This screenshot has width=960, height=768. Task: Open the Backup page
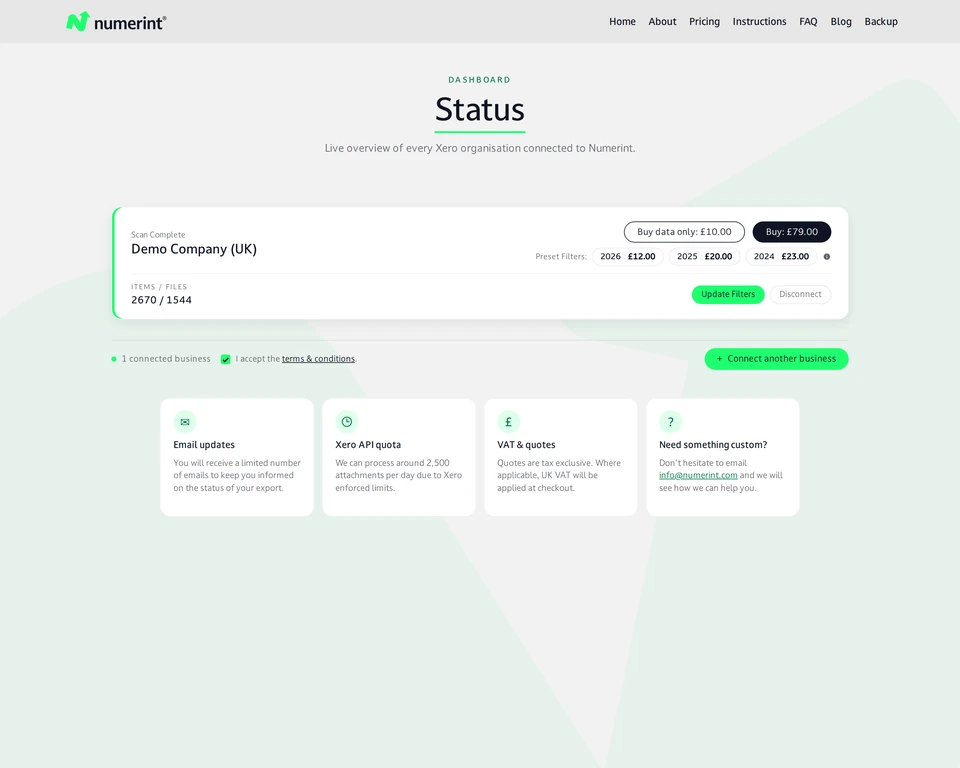(x=881, y=21)
